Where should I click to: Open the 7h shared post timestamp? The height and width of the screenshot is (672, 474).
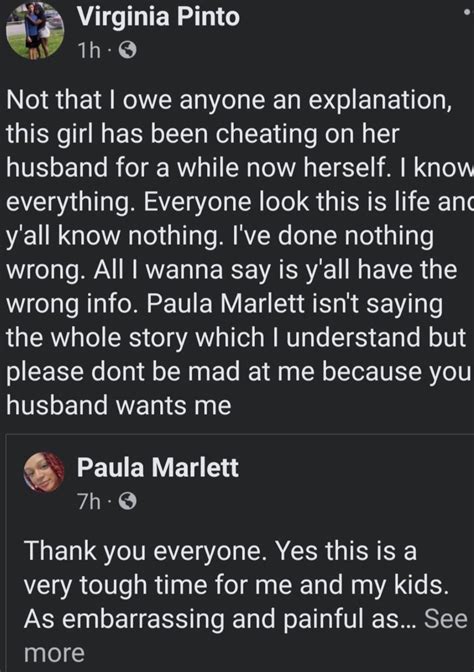coord(89,501)
